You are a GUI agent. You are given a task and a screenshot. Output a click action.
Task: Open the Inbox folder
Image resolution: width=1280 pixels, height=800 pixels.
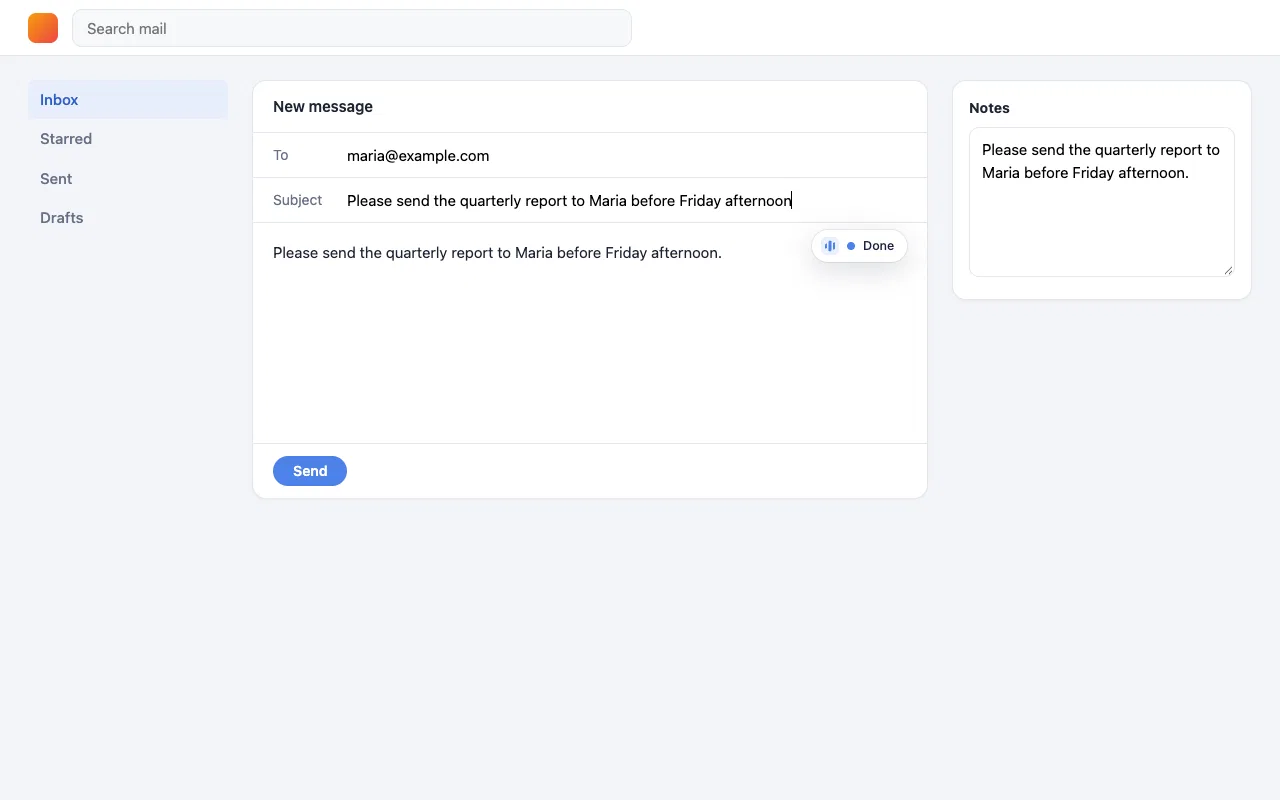128,100
